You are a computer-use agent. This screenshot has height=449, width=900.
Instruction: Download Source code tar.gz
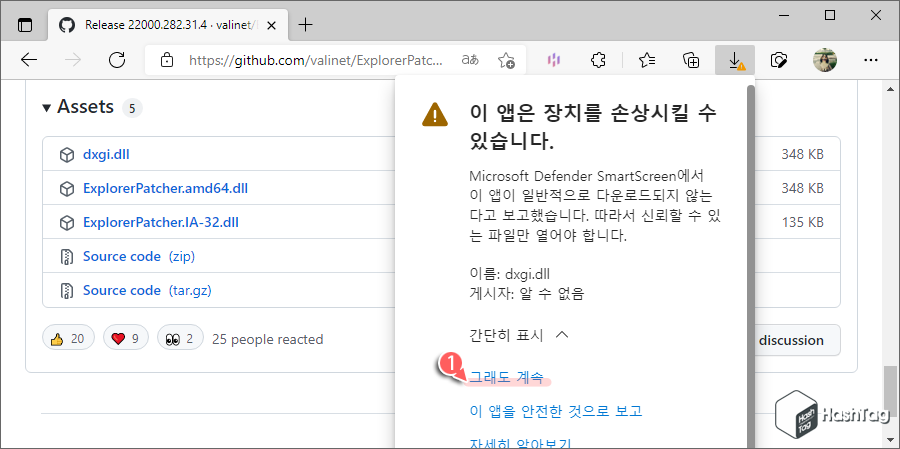tap(147, 291)
